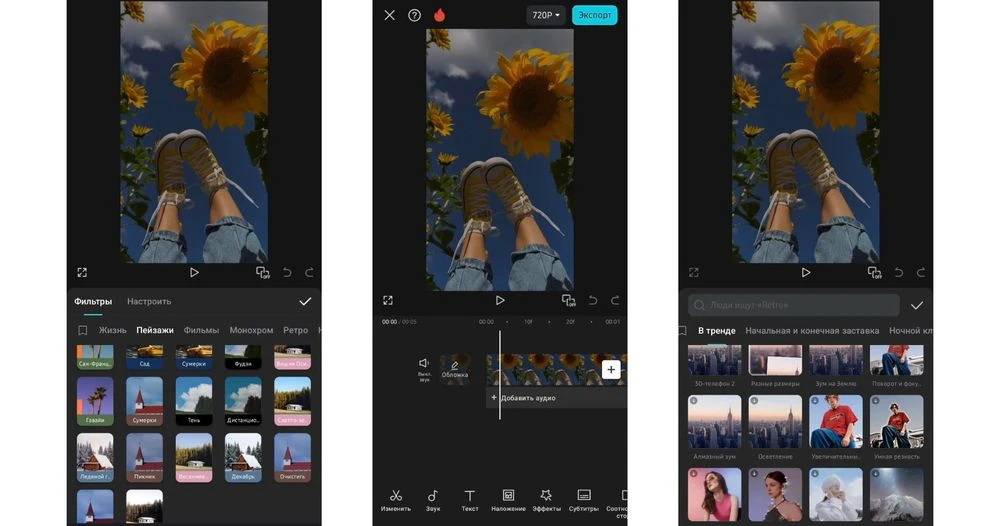Confirm filter selection with the checkmark
Screen dimensions: 1000x526
[x=305, y=301]
